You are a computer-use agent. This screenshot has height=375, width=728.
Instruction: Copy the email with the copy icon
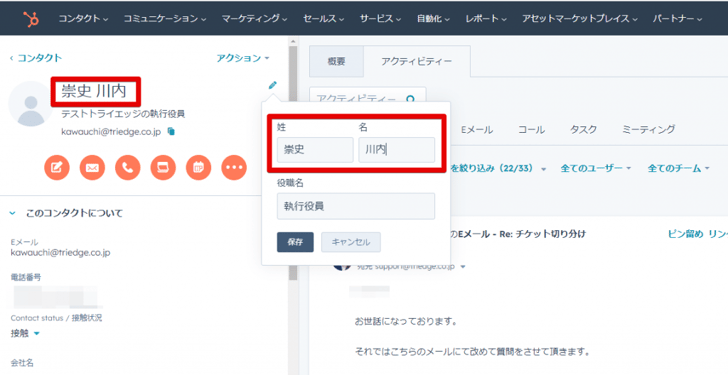[x=171, y=132]
